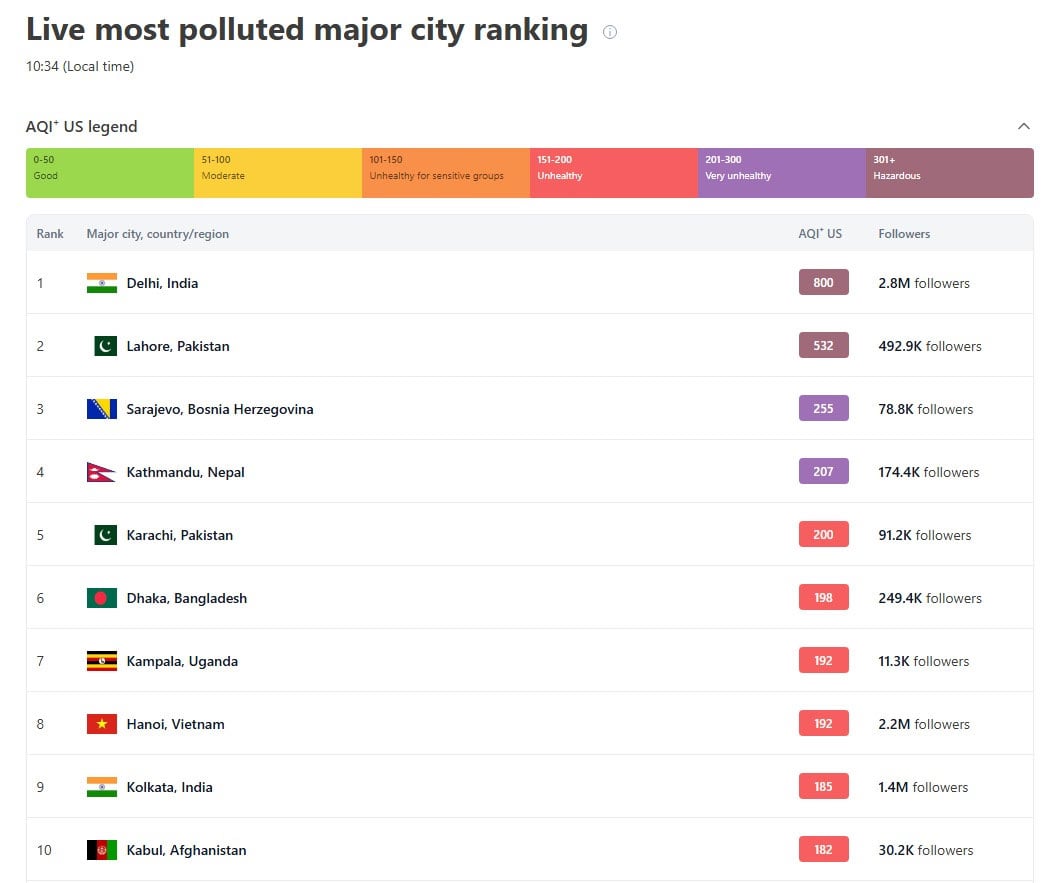Image resolution: width=1064 pixels, height=883 pixels.
Task: Click the Hazardous 301+ legend block
Action: click(x=949, y=173)
